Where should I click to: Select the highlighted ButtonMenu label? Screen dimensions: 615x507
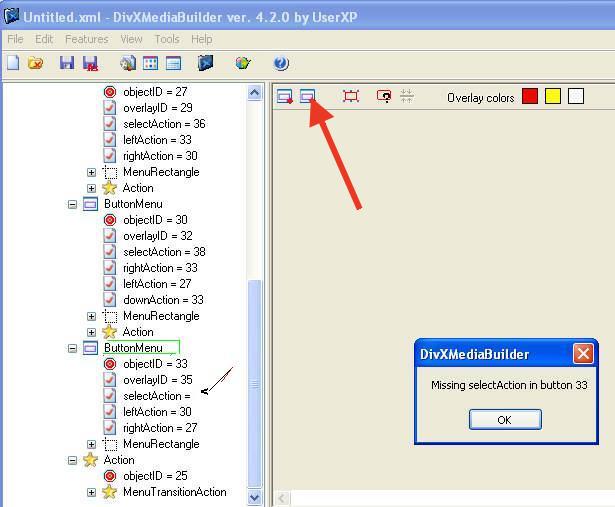pos(133,348)
